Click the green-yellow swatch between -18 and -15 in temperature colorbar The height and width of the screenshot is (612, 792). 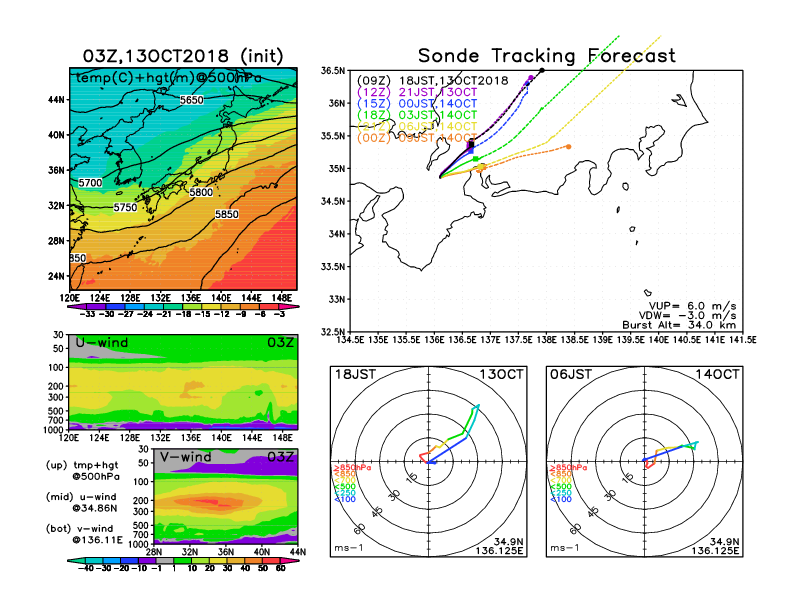click(x=192, y=307)
